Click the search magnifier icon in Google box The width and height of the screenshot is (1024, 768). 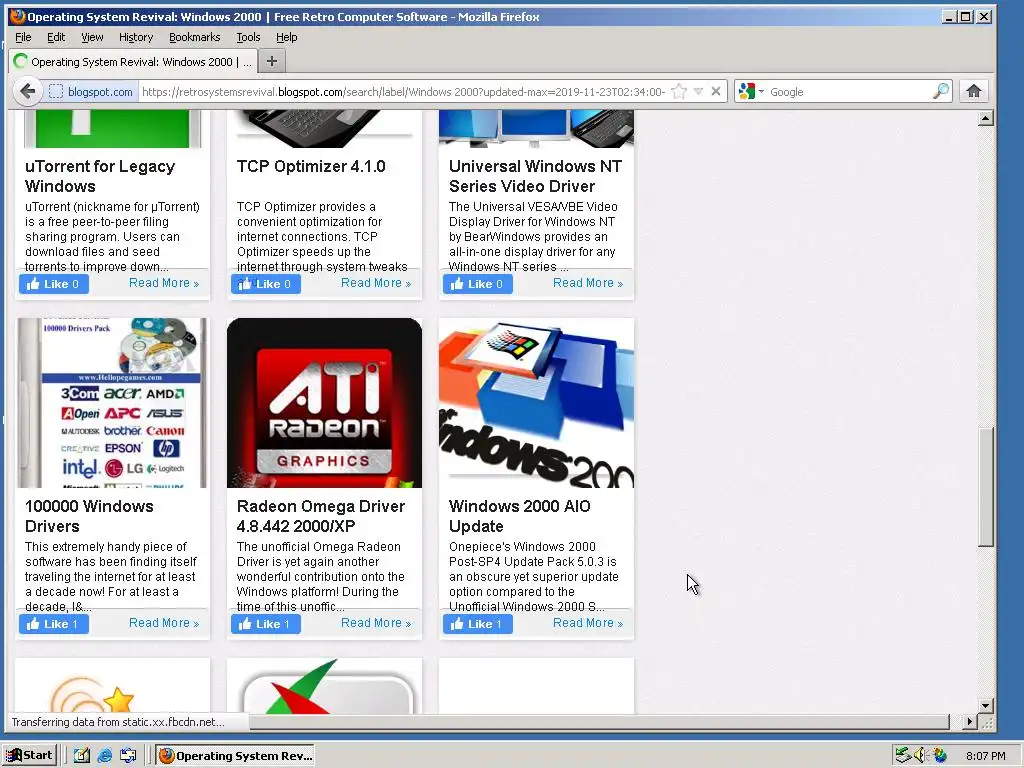[940, 91]
